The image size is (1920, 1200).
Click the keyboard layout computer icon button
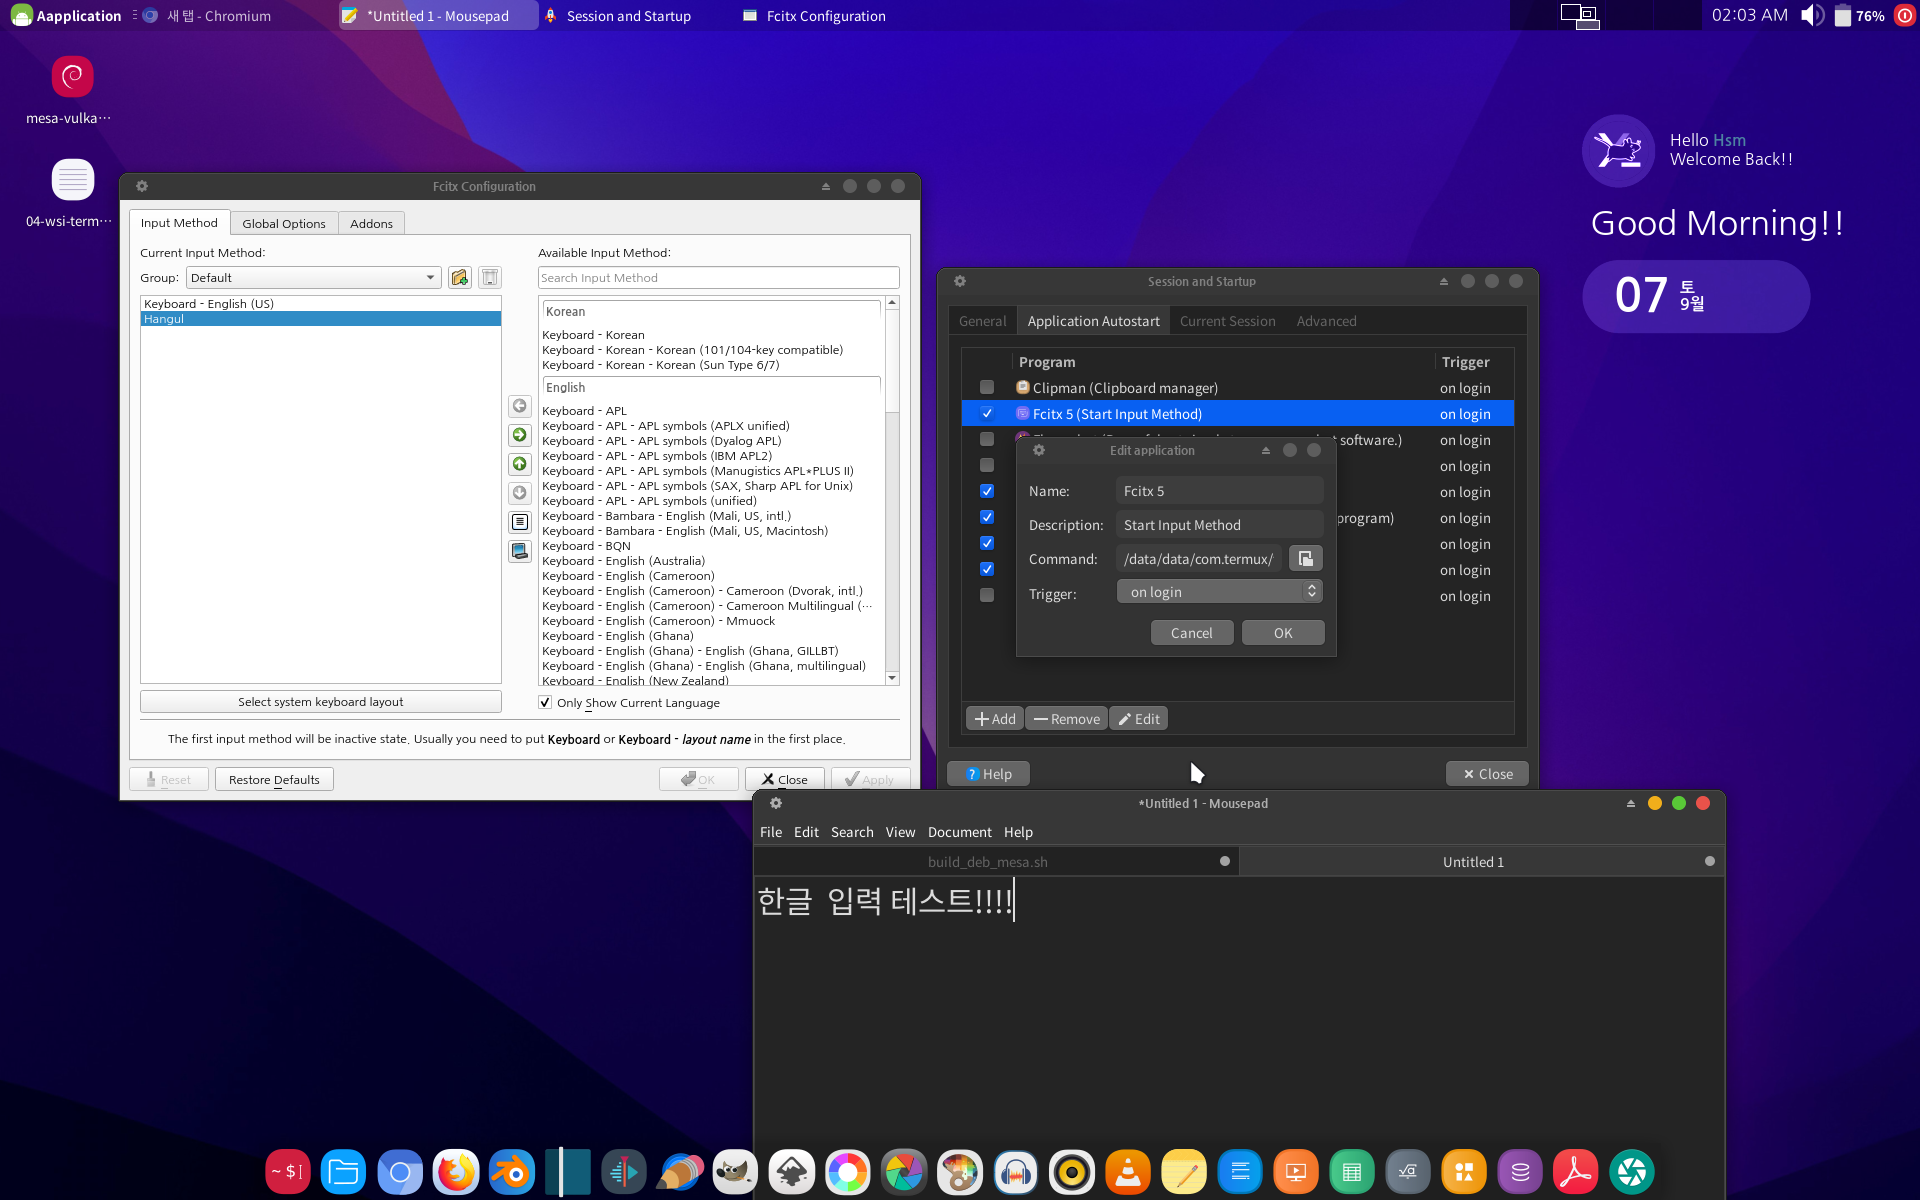click(x=520, y=551)
